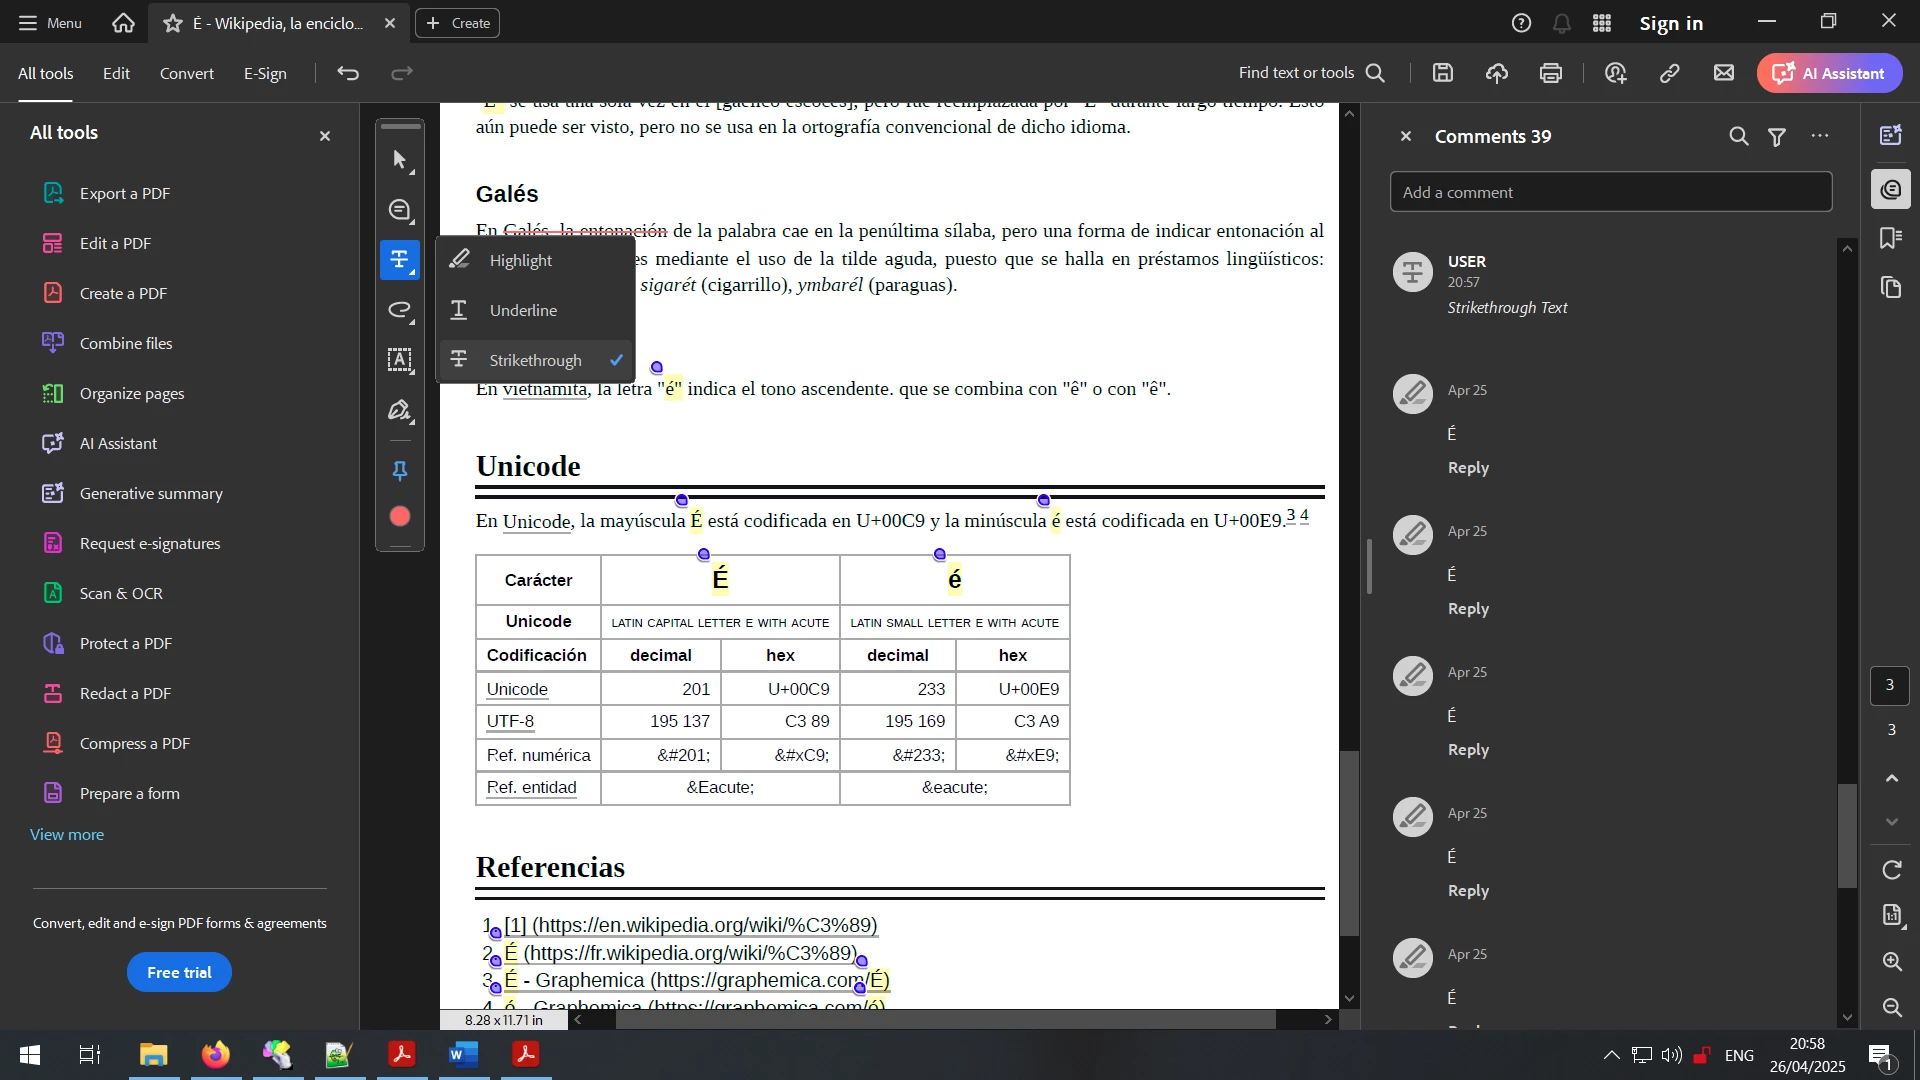
Task: Click the lasso draw freeform tool
Action: (x=400, y=310)
